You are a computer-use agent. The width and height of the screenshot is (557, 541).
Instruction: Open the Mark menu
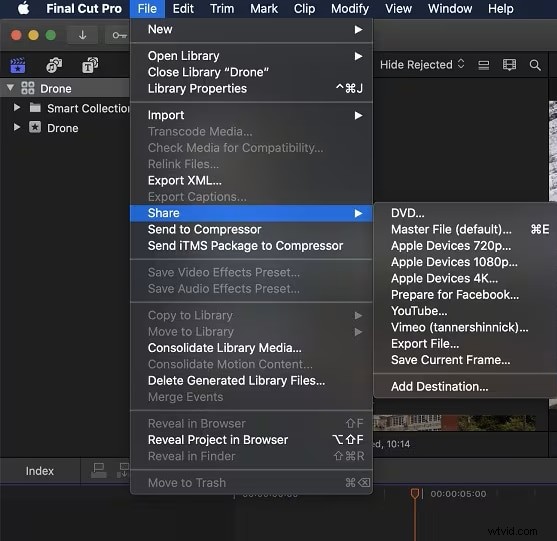[x=264, y=9]
